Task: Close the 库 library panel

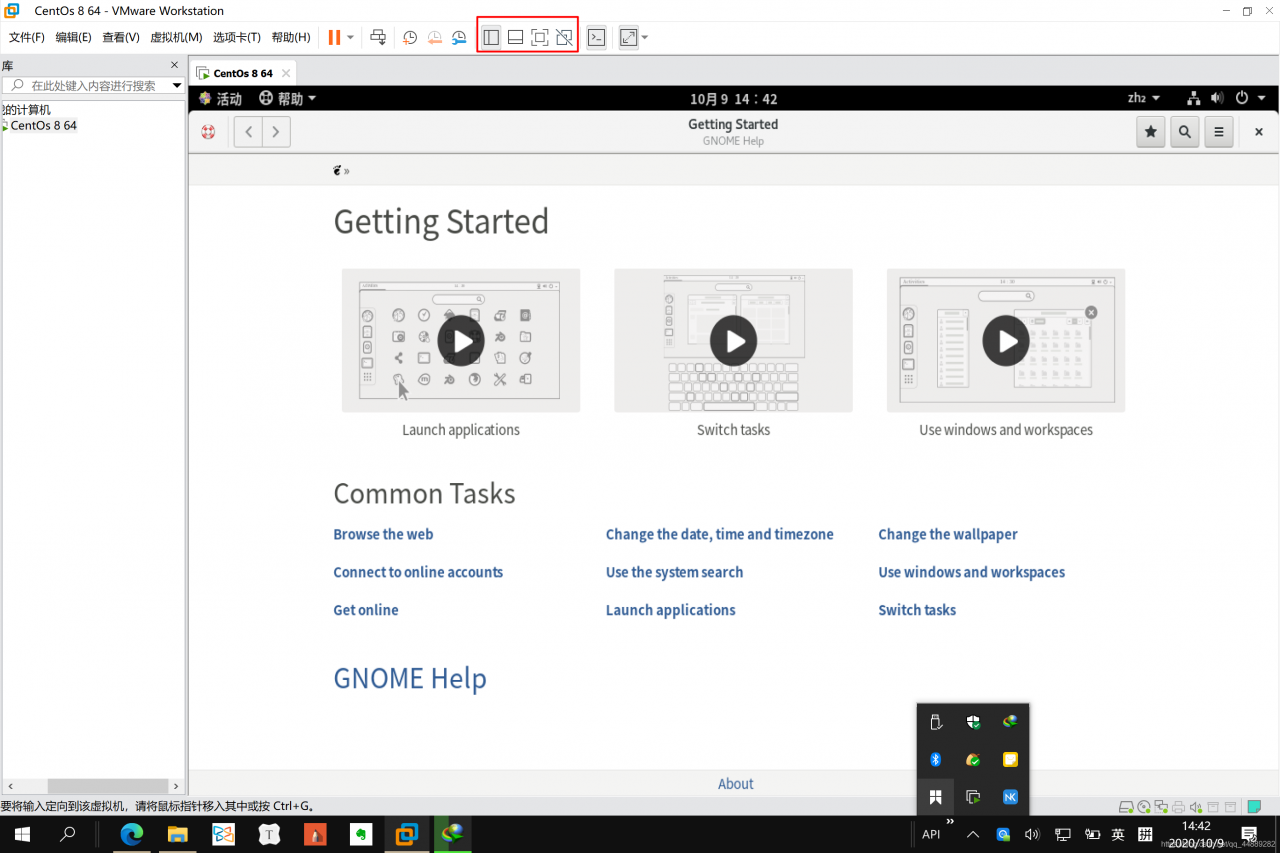Action: coord(175,65)
